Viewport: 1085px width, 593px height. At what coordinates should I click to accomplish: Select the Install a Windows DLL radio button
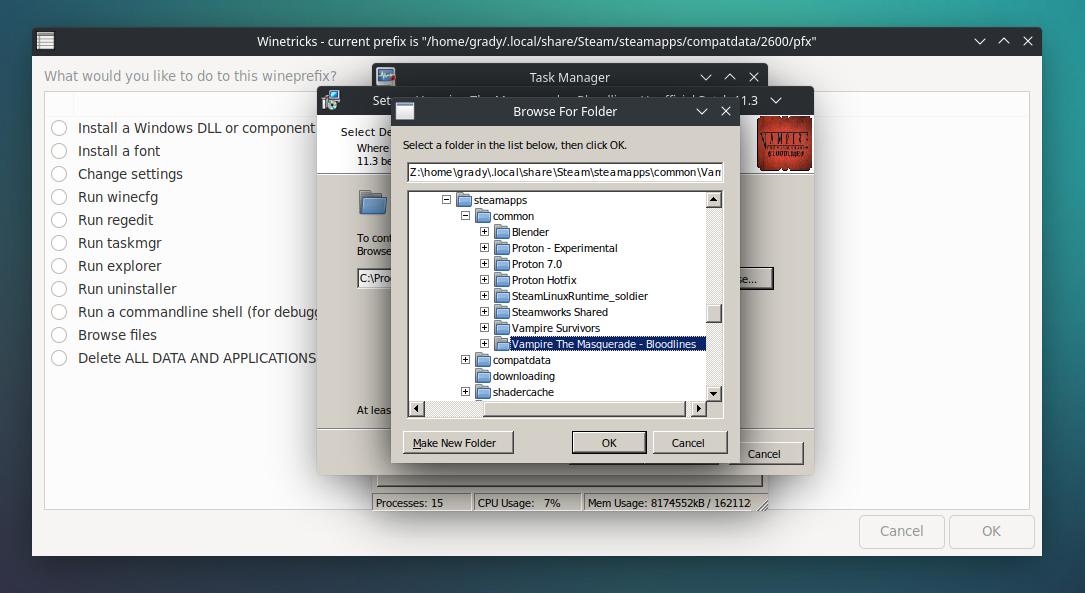click(x=60, y=128)
